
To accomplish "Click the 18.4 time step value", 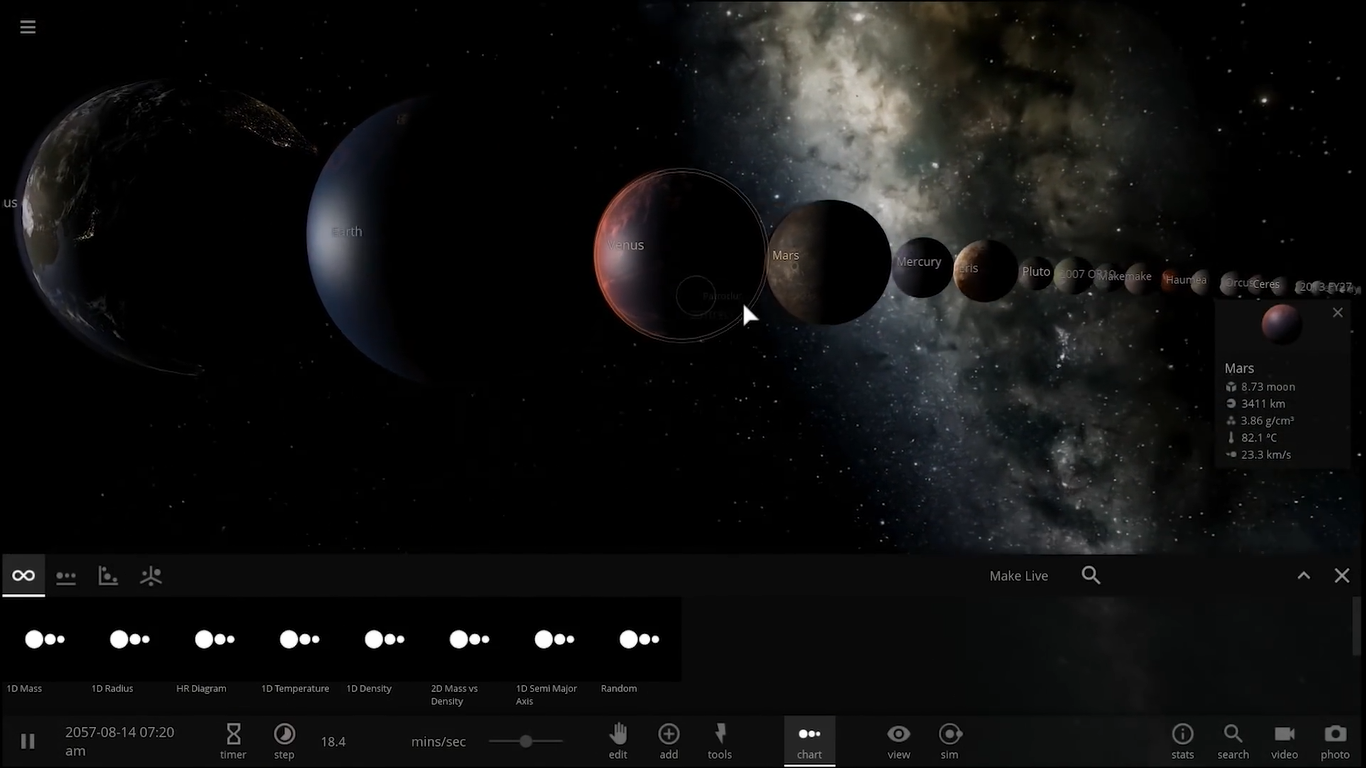I will click(333, 741).
